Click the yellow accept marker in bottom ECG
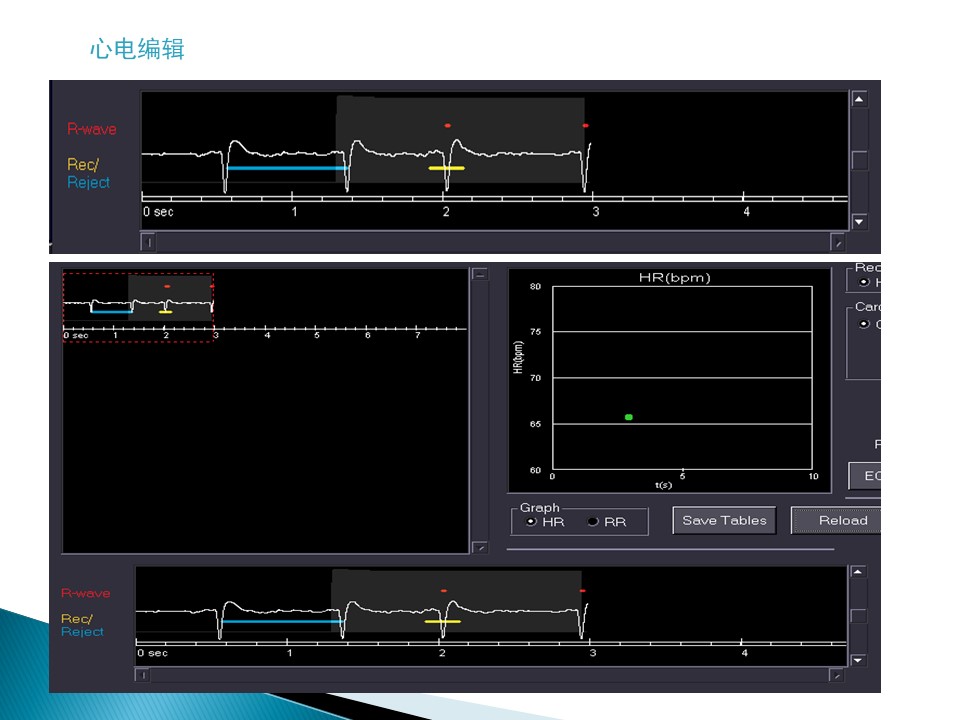The image size is (960, 720). [442, 622]
